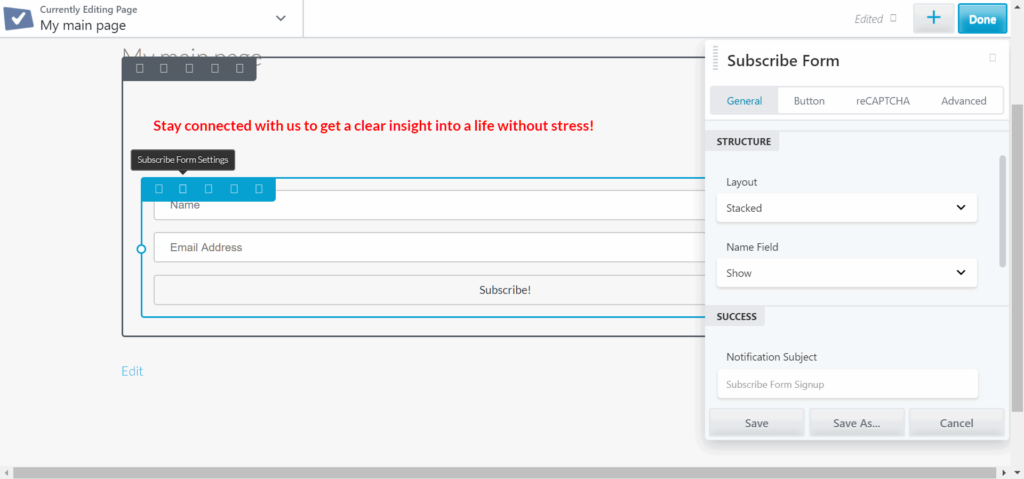Click the last icon in the blue module toolbar
Viewport: 1024px width, 479px height.
pyautogui.click(x=259, y=188)
